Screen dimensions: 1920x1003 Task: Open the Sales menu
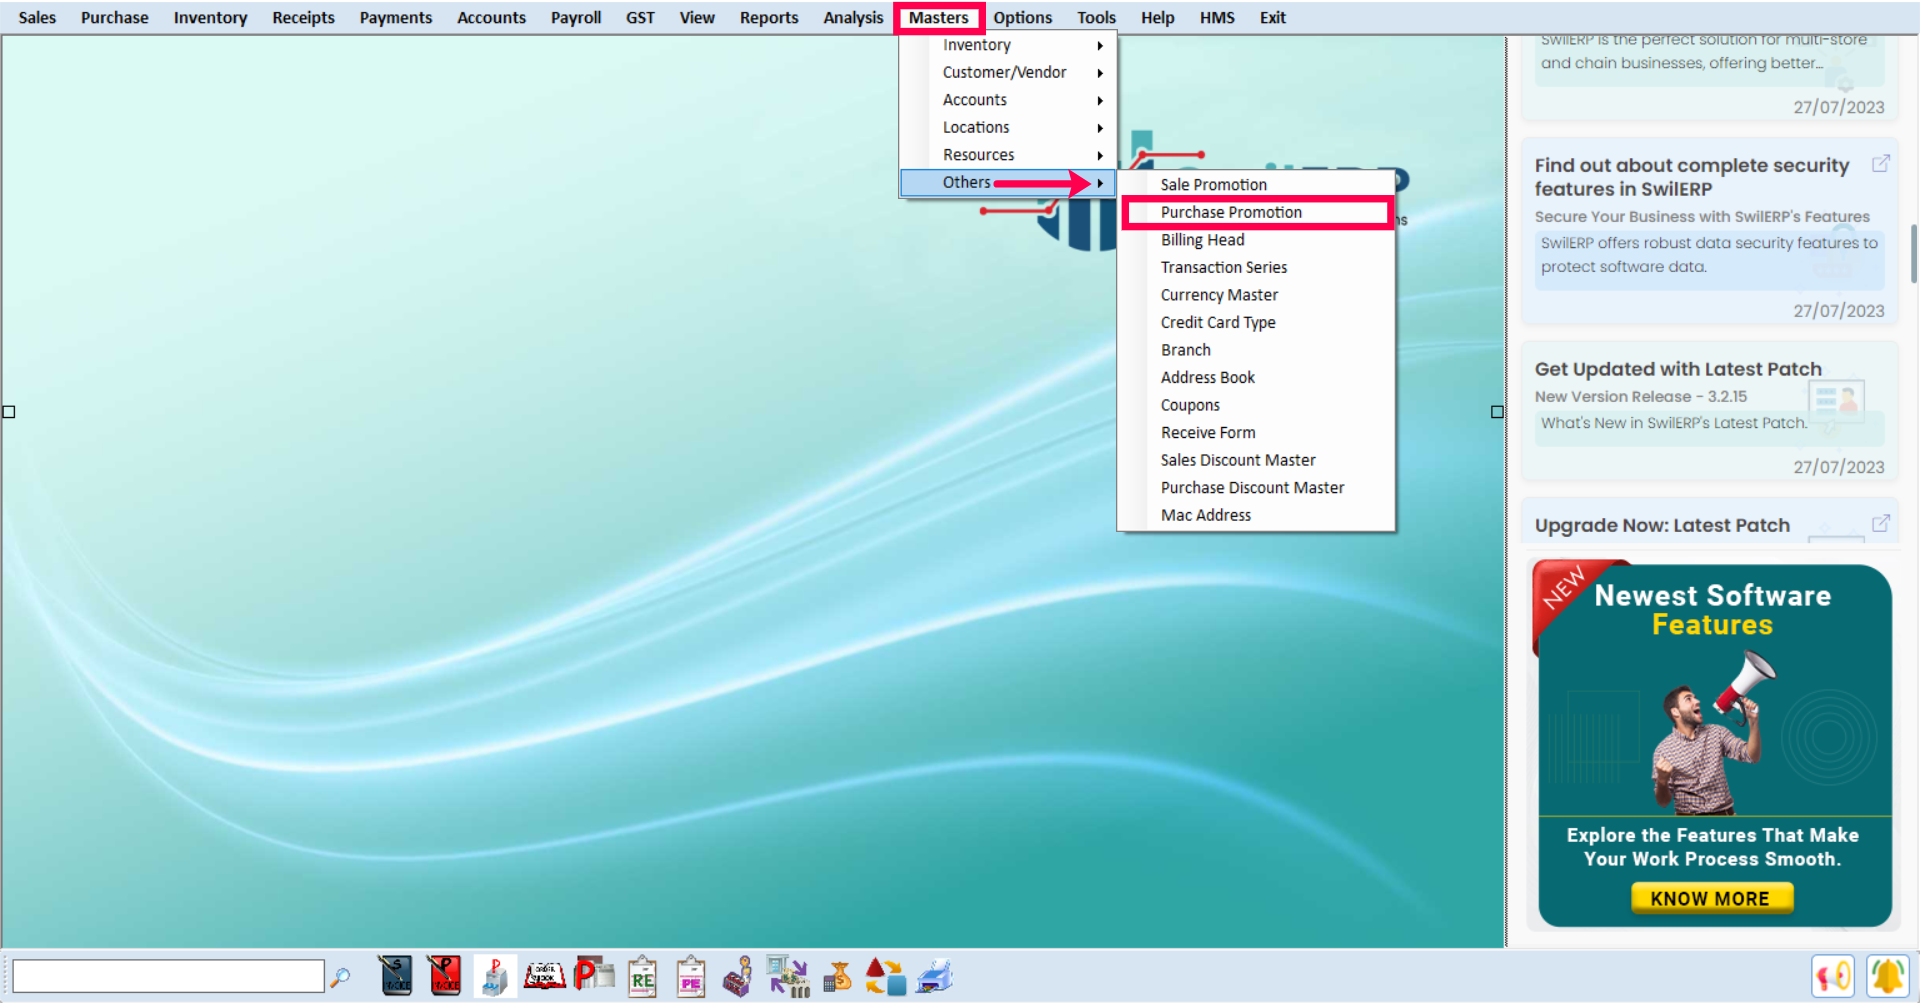coord(37,18)
